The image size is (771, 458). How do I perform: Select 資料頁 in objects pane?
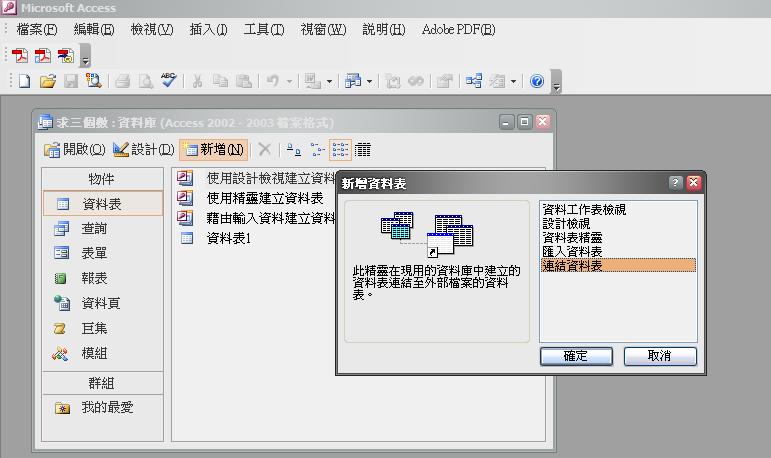point(102,303)
